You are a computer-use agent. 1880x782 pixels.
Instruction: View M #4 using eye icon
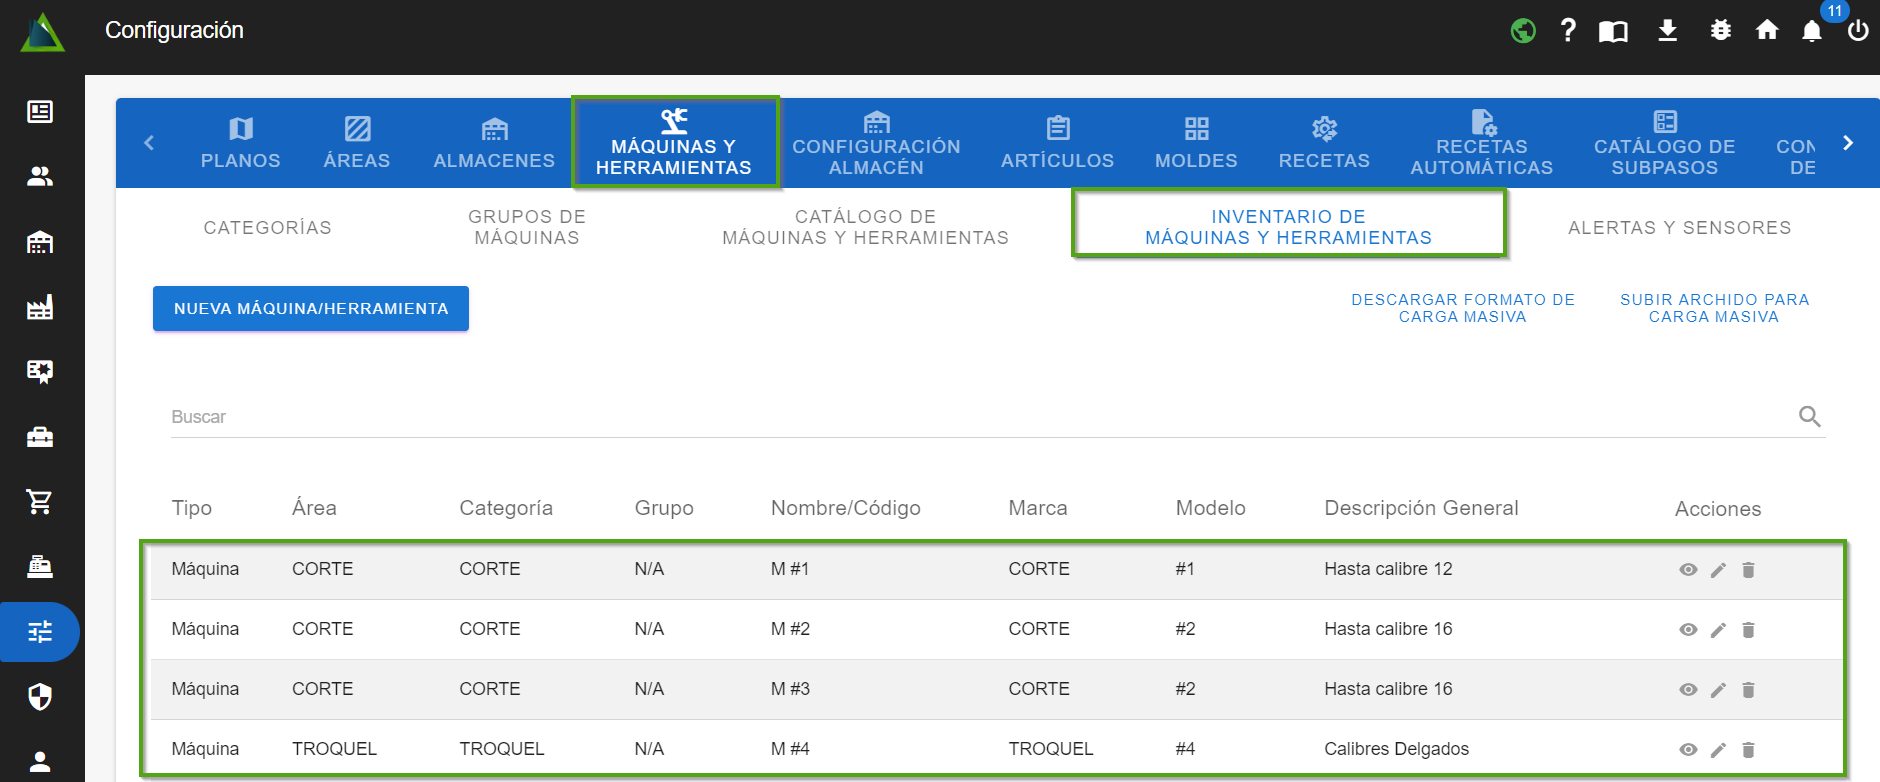click(x=1688, y=750)
